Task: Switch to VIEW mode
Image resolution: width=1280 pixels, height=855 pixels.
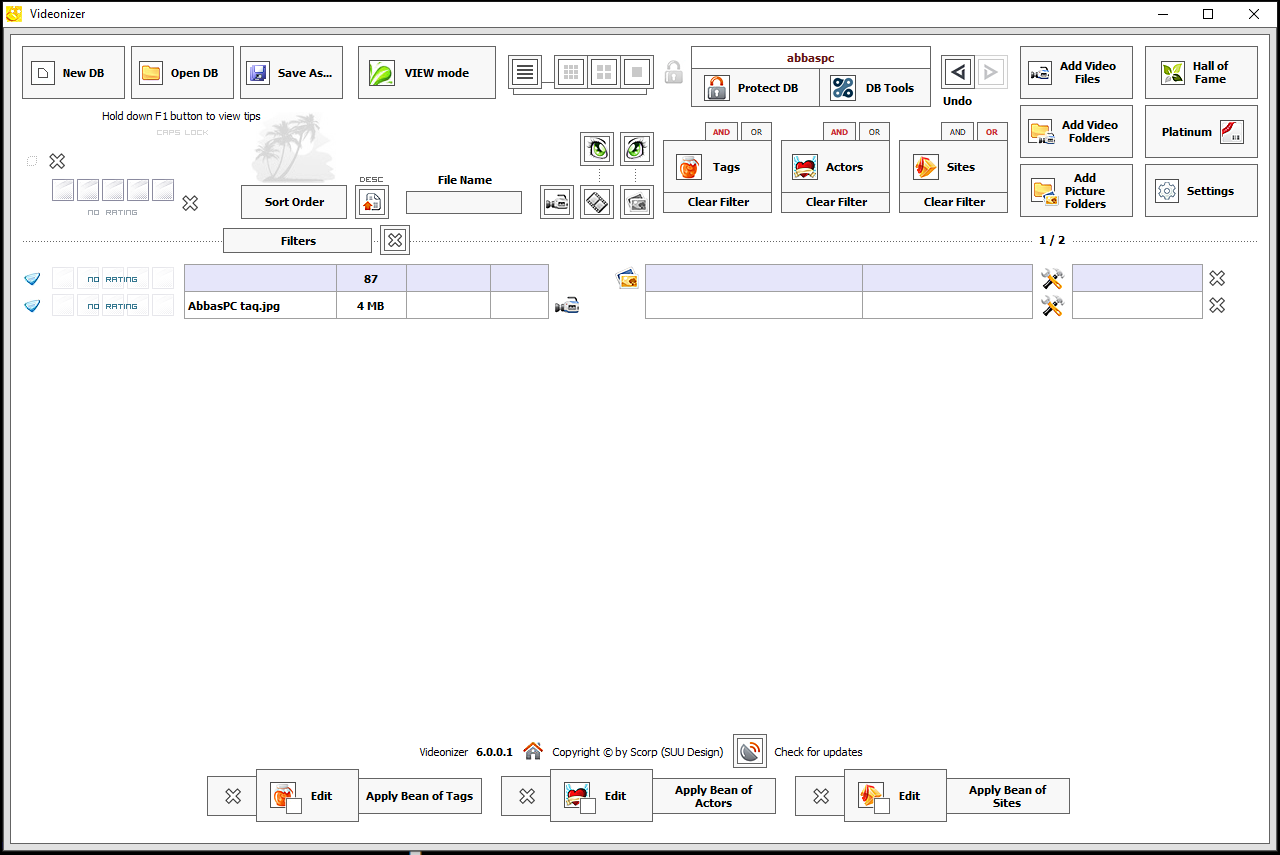Action: point(427,73)
